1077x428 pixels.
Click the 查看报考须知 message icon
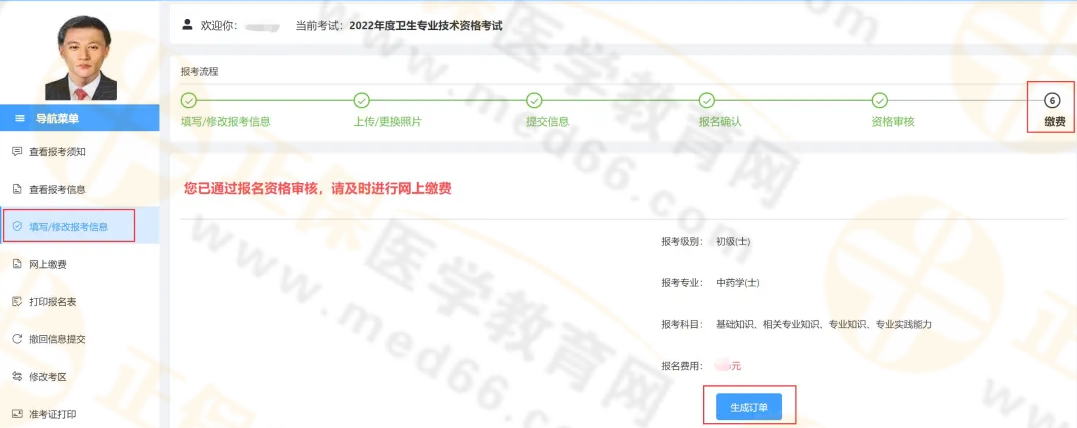click(x=16, y=152)
